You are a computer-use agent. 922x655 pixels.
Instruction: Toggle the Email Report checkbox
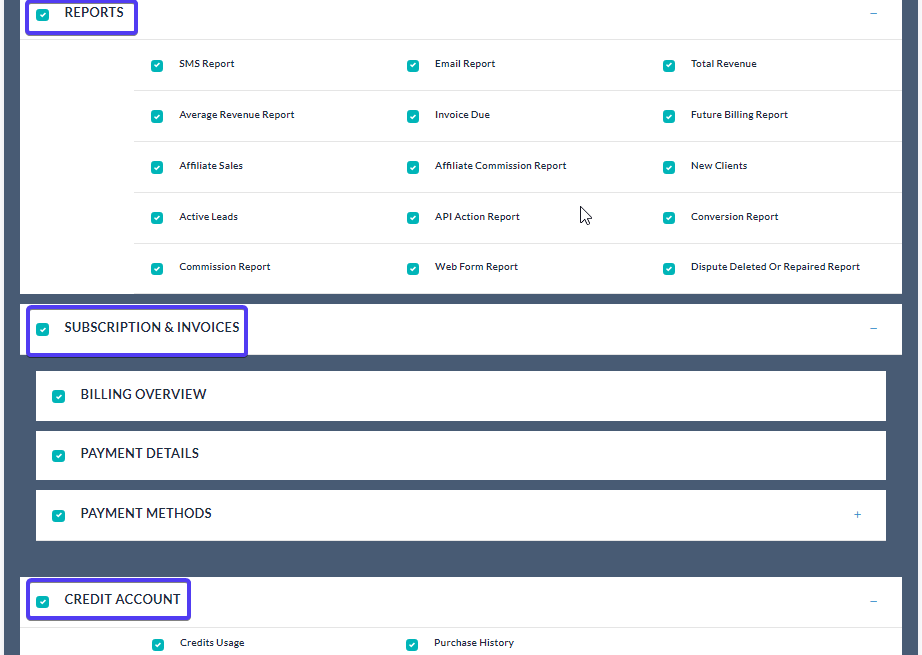click(413, 66)
